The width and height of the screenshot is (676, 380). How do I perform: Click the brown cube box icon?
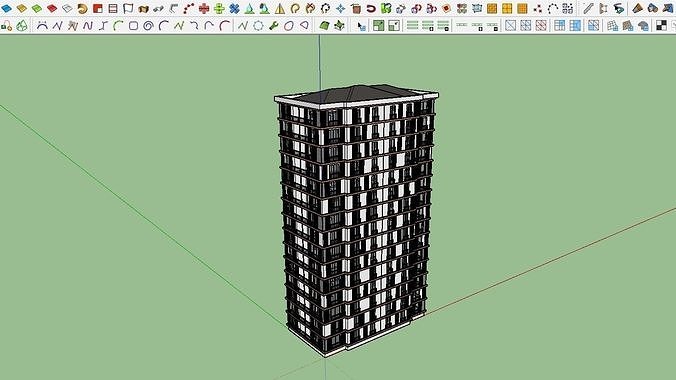[x=356, y=8]
